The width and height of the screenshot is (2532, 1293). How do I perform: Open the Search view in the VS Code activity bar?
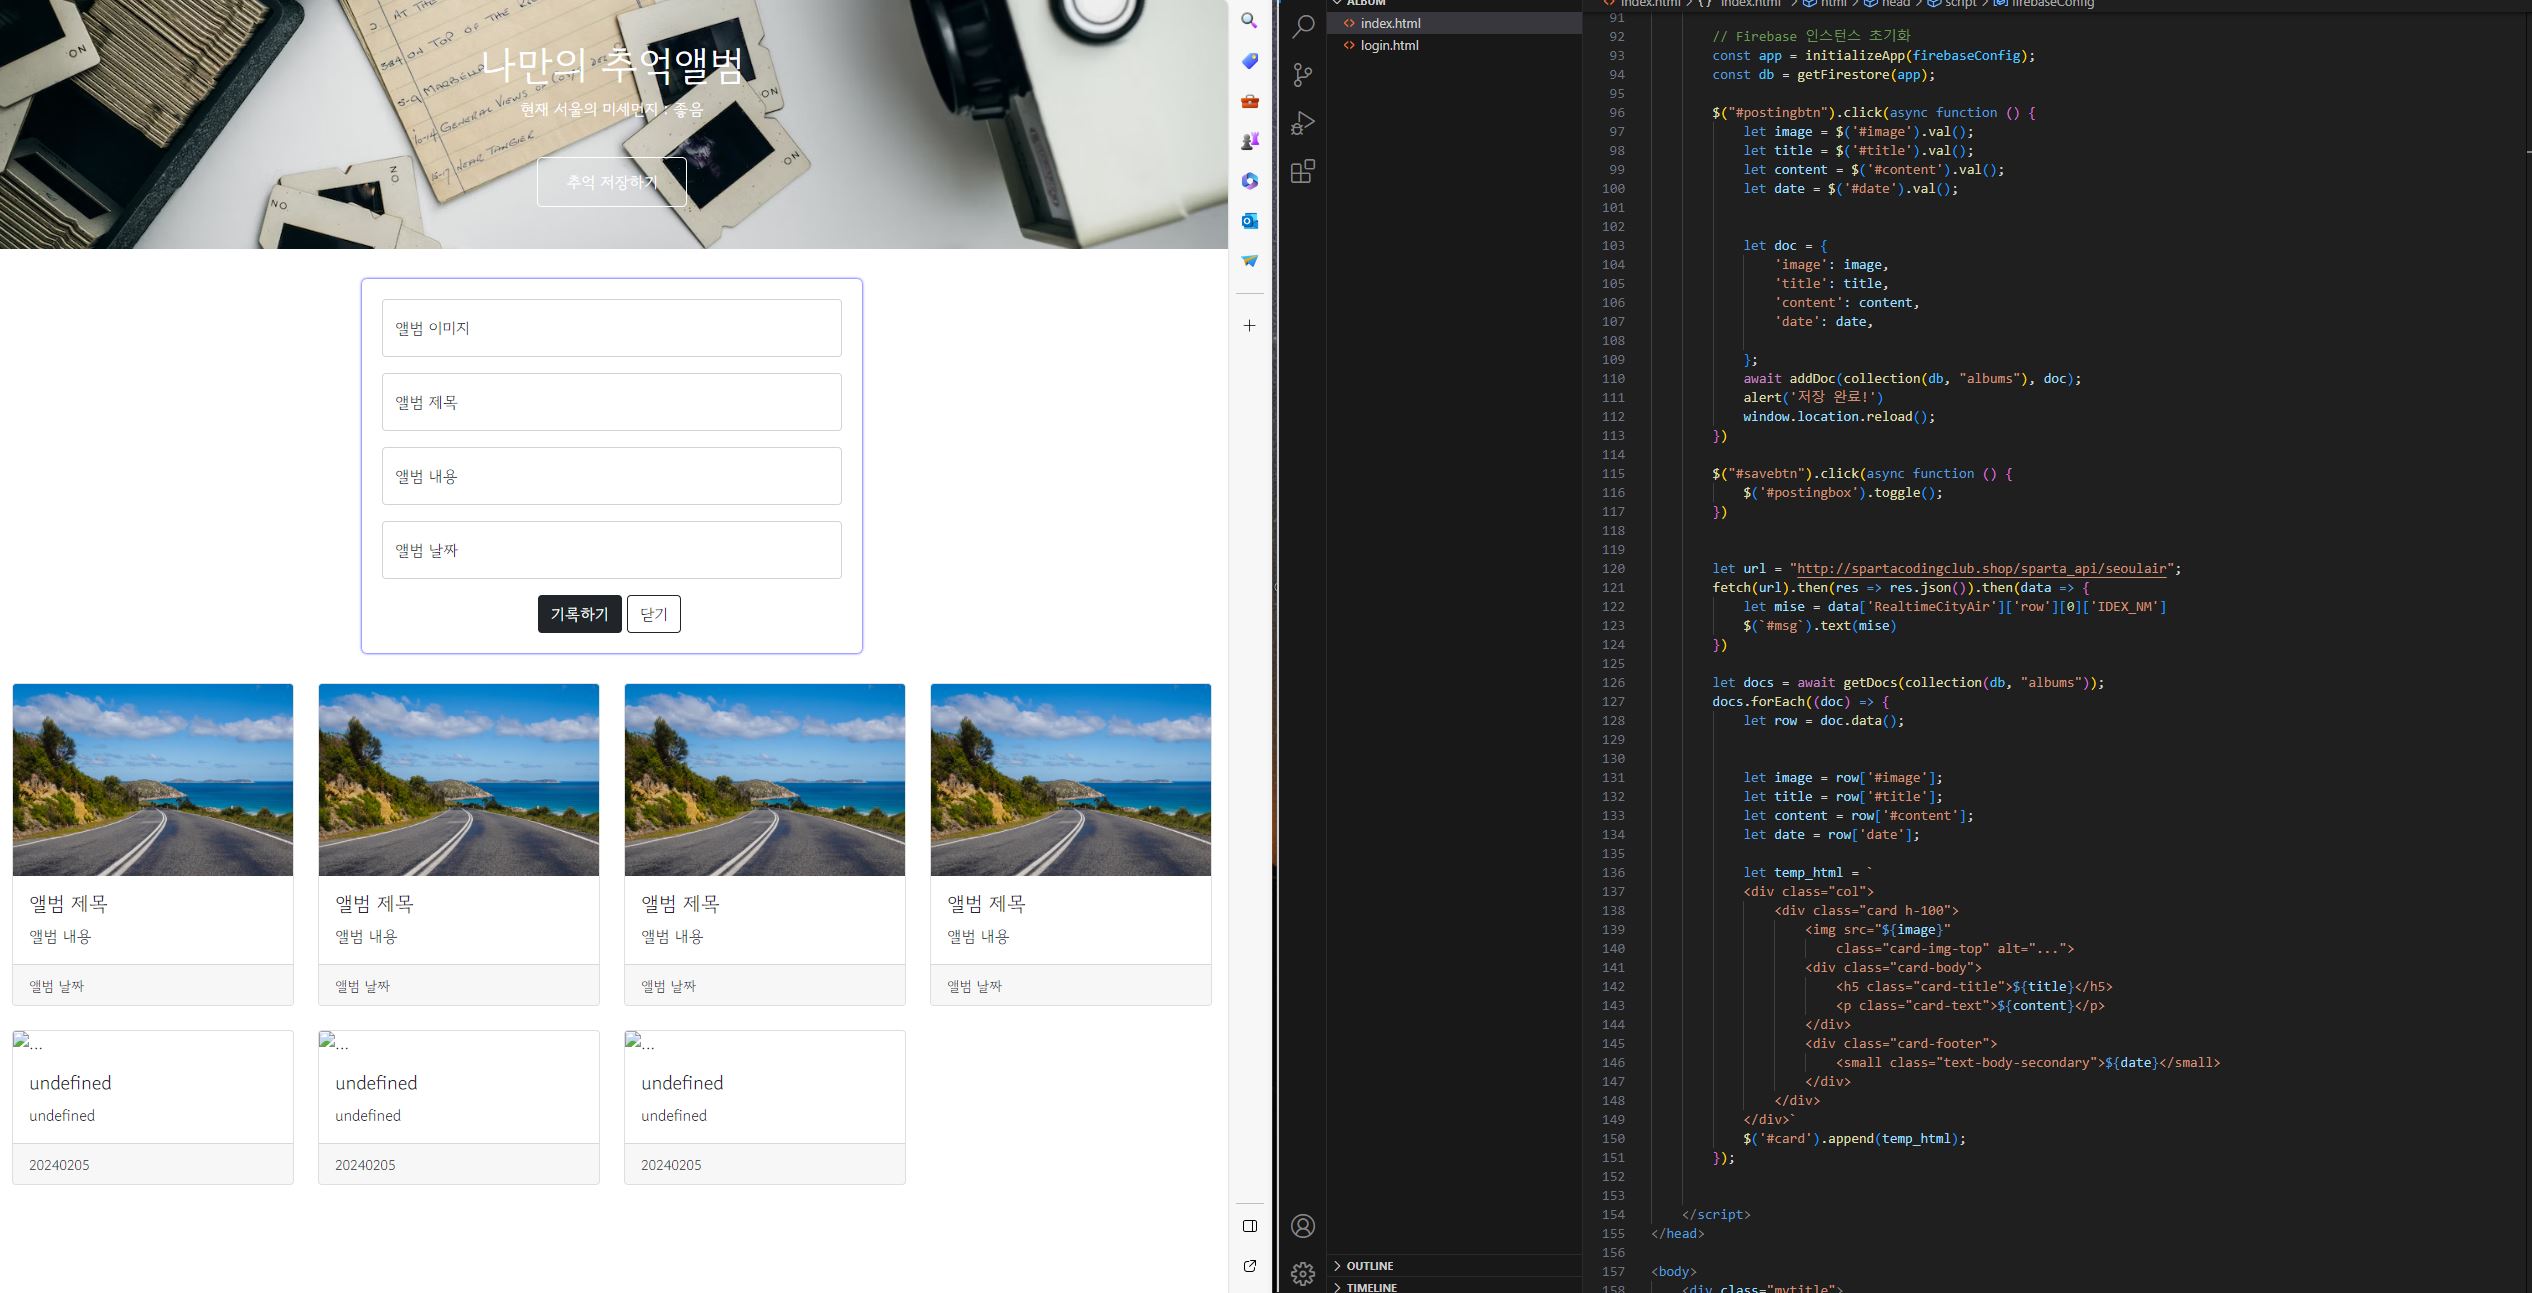click(1303, 27)
